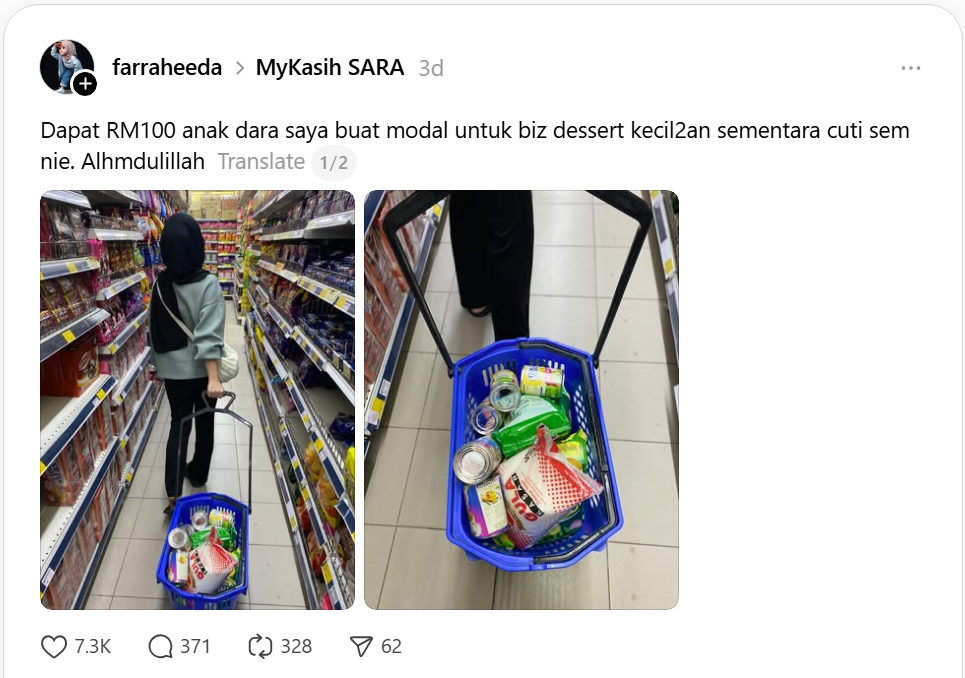Screen dimensions: 965x678
Task: Share post with the paper plane icon
Action: point(361,647)
